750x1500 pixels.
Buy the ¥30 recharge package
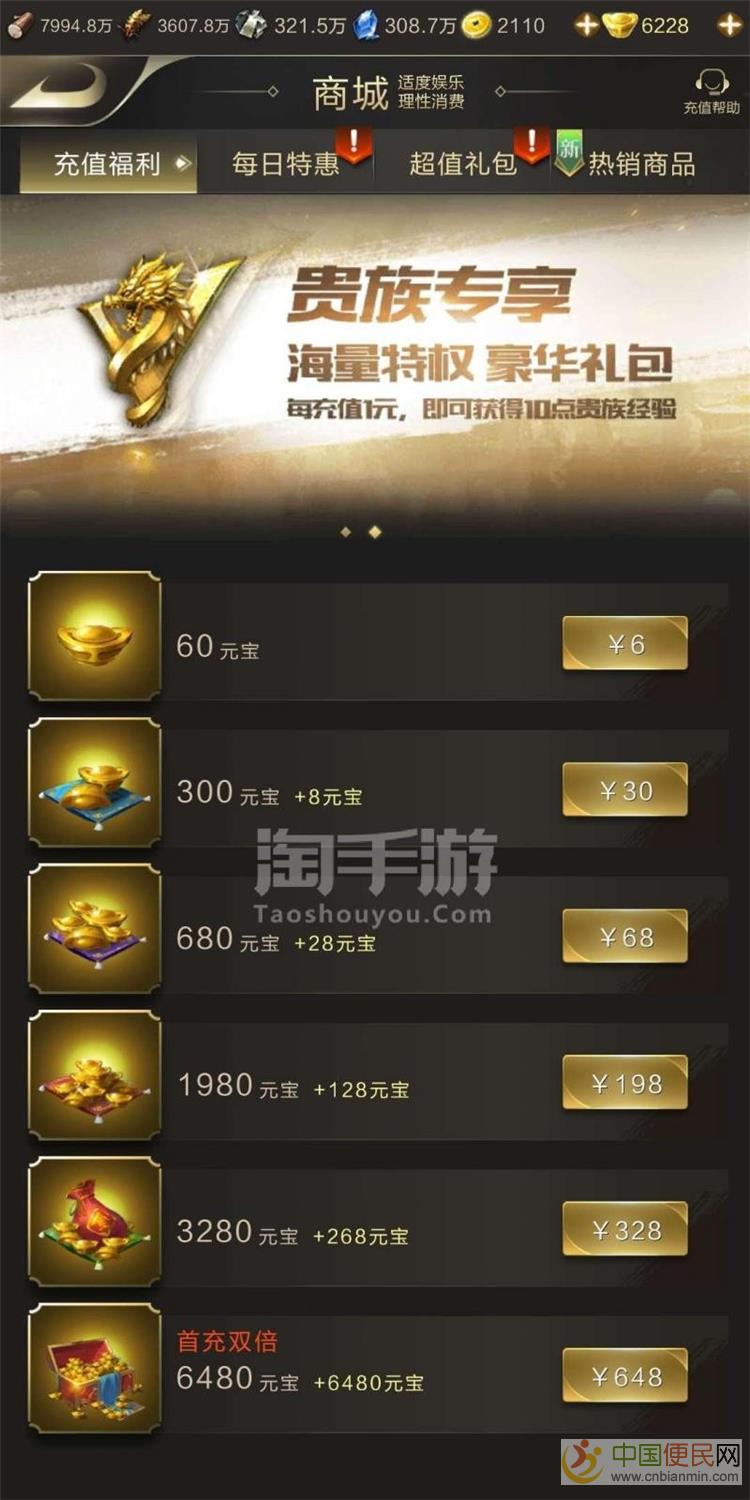point(625,790)
